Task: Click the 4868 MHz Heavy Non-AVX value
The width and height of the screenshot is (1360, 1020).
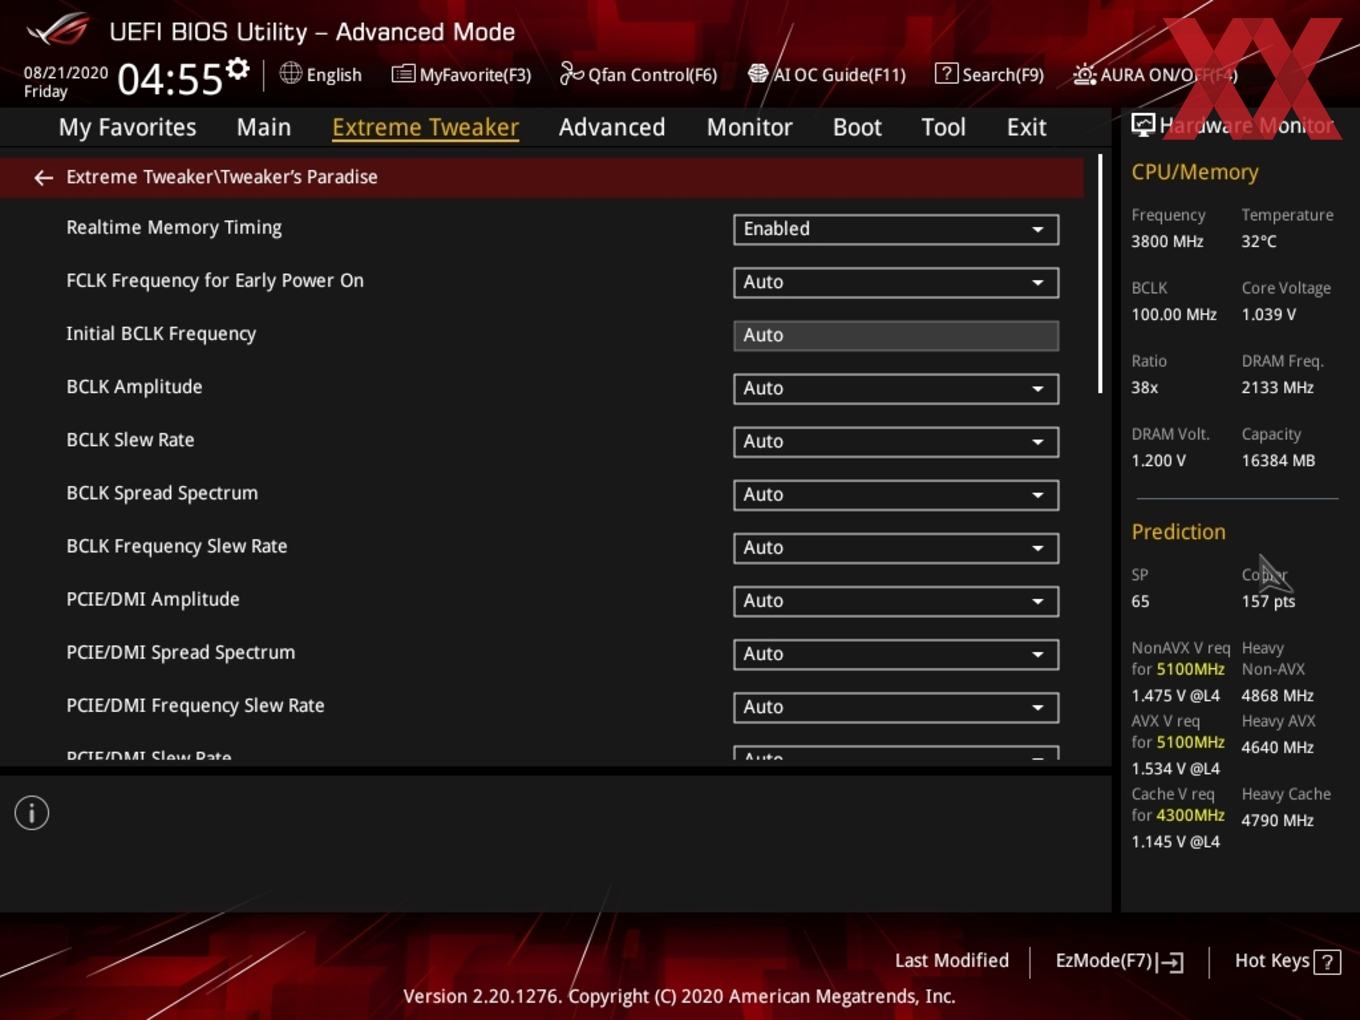Action: 1277,695
